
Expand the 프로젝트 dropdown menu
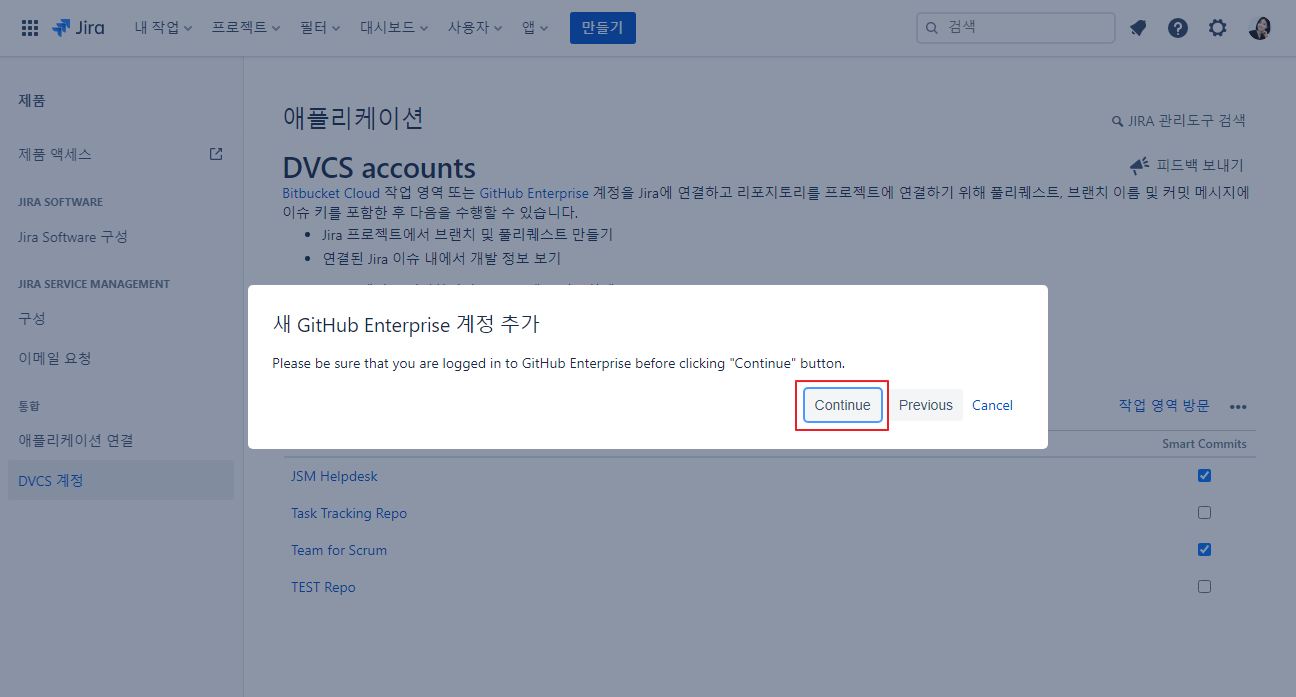click(246, 28)
